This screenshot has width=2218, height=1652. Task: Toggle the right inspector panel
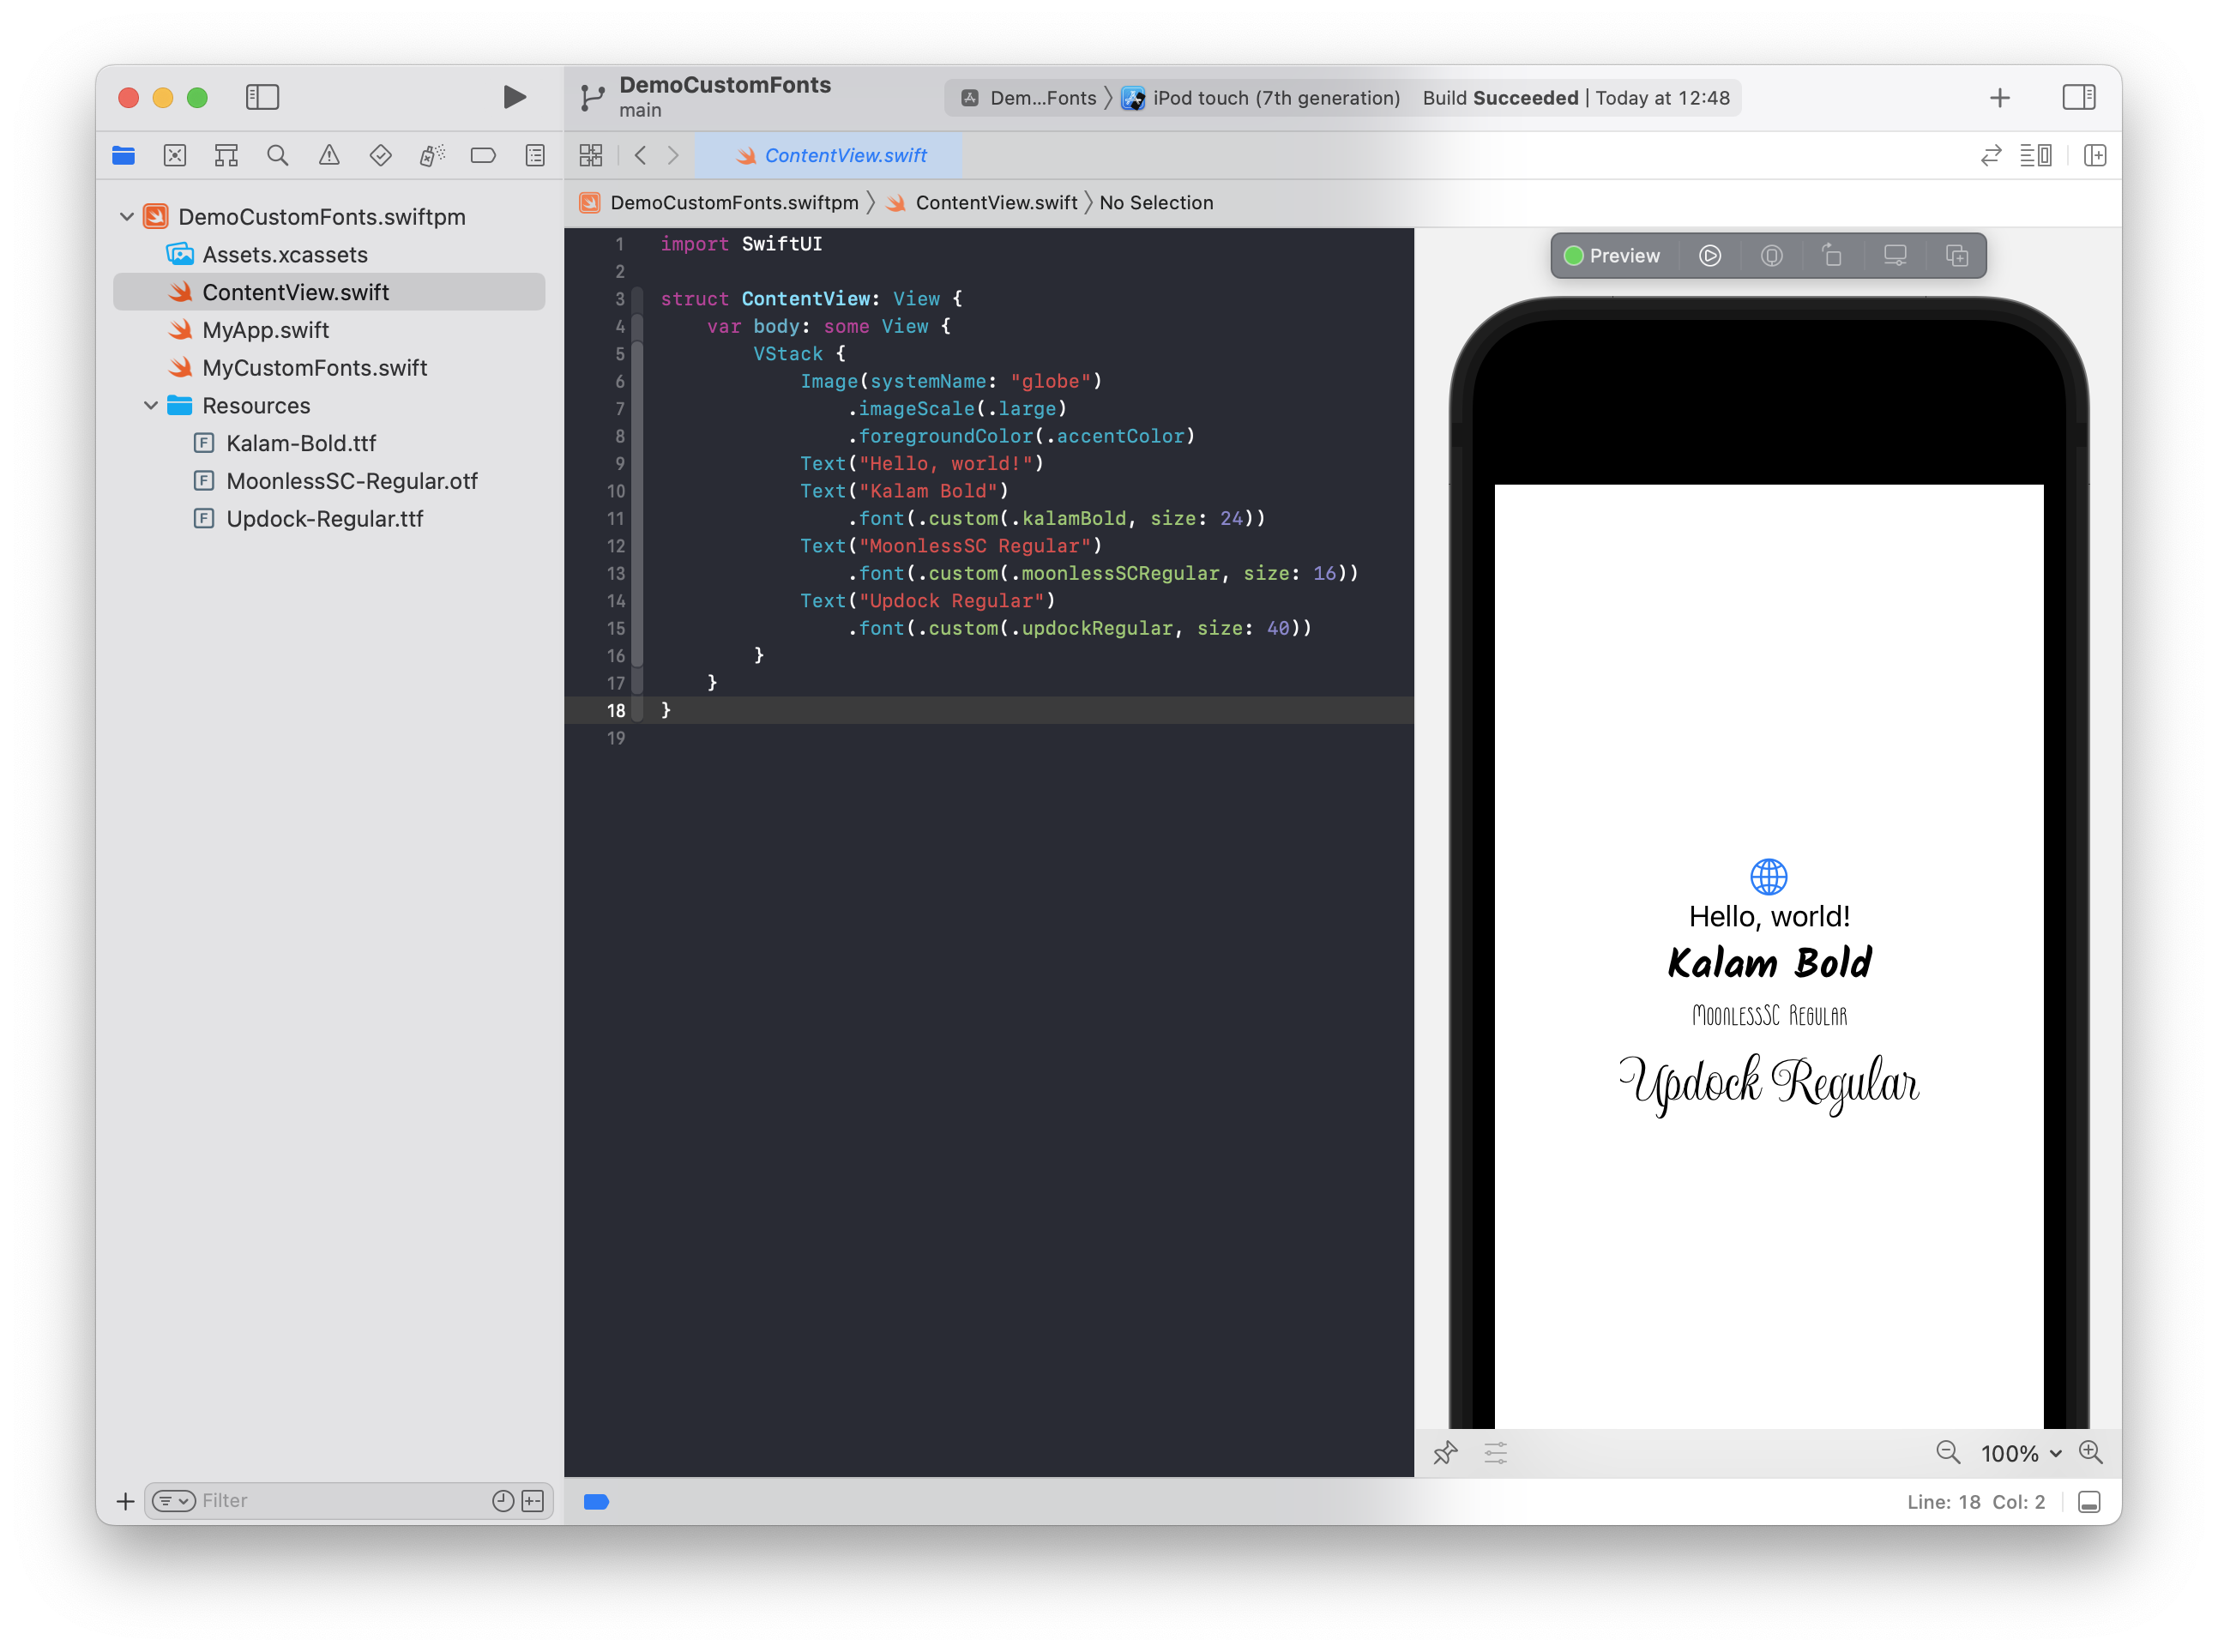(2078, 97)
